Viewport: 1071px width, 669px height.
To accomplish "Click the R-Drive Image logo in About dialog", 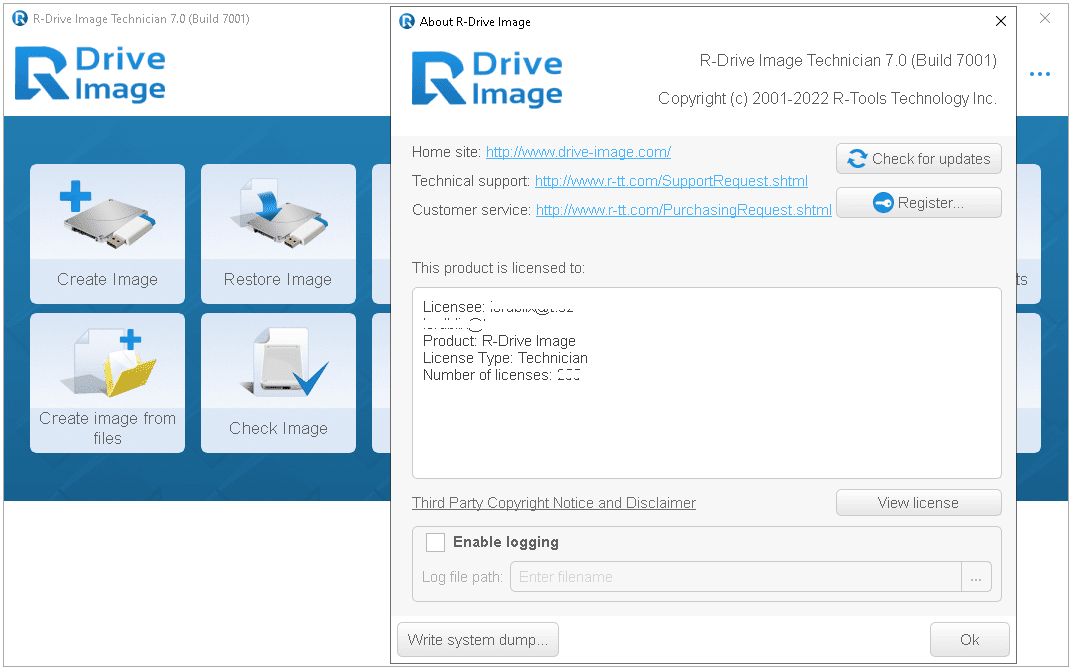I will point(487,79).
